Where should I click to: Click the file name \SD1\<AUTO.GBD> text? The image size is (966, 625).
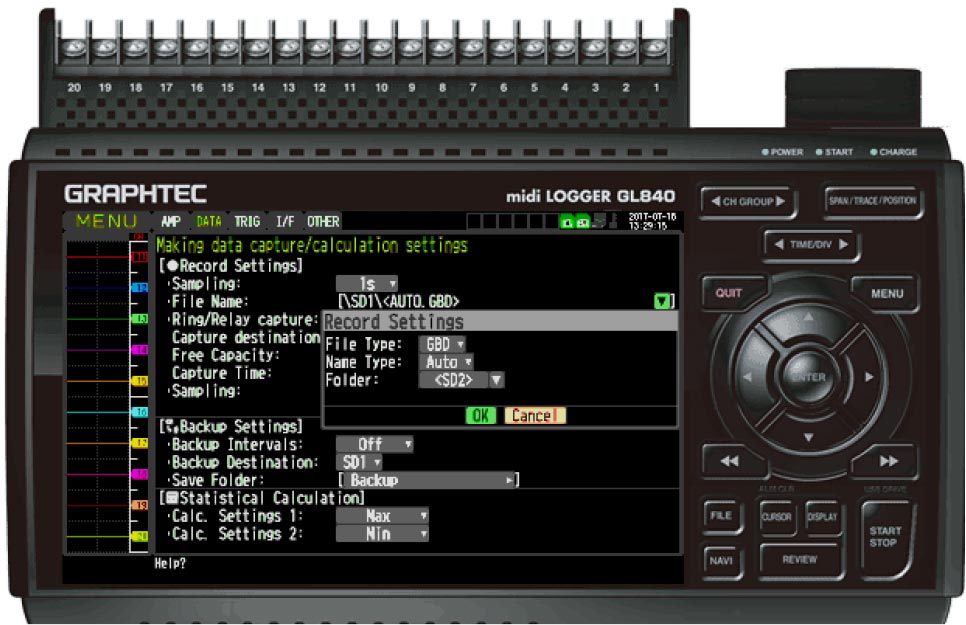pos(399,301)
